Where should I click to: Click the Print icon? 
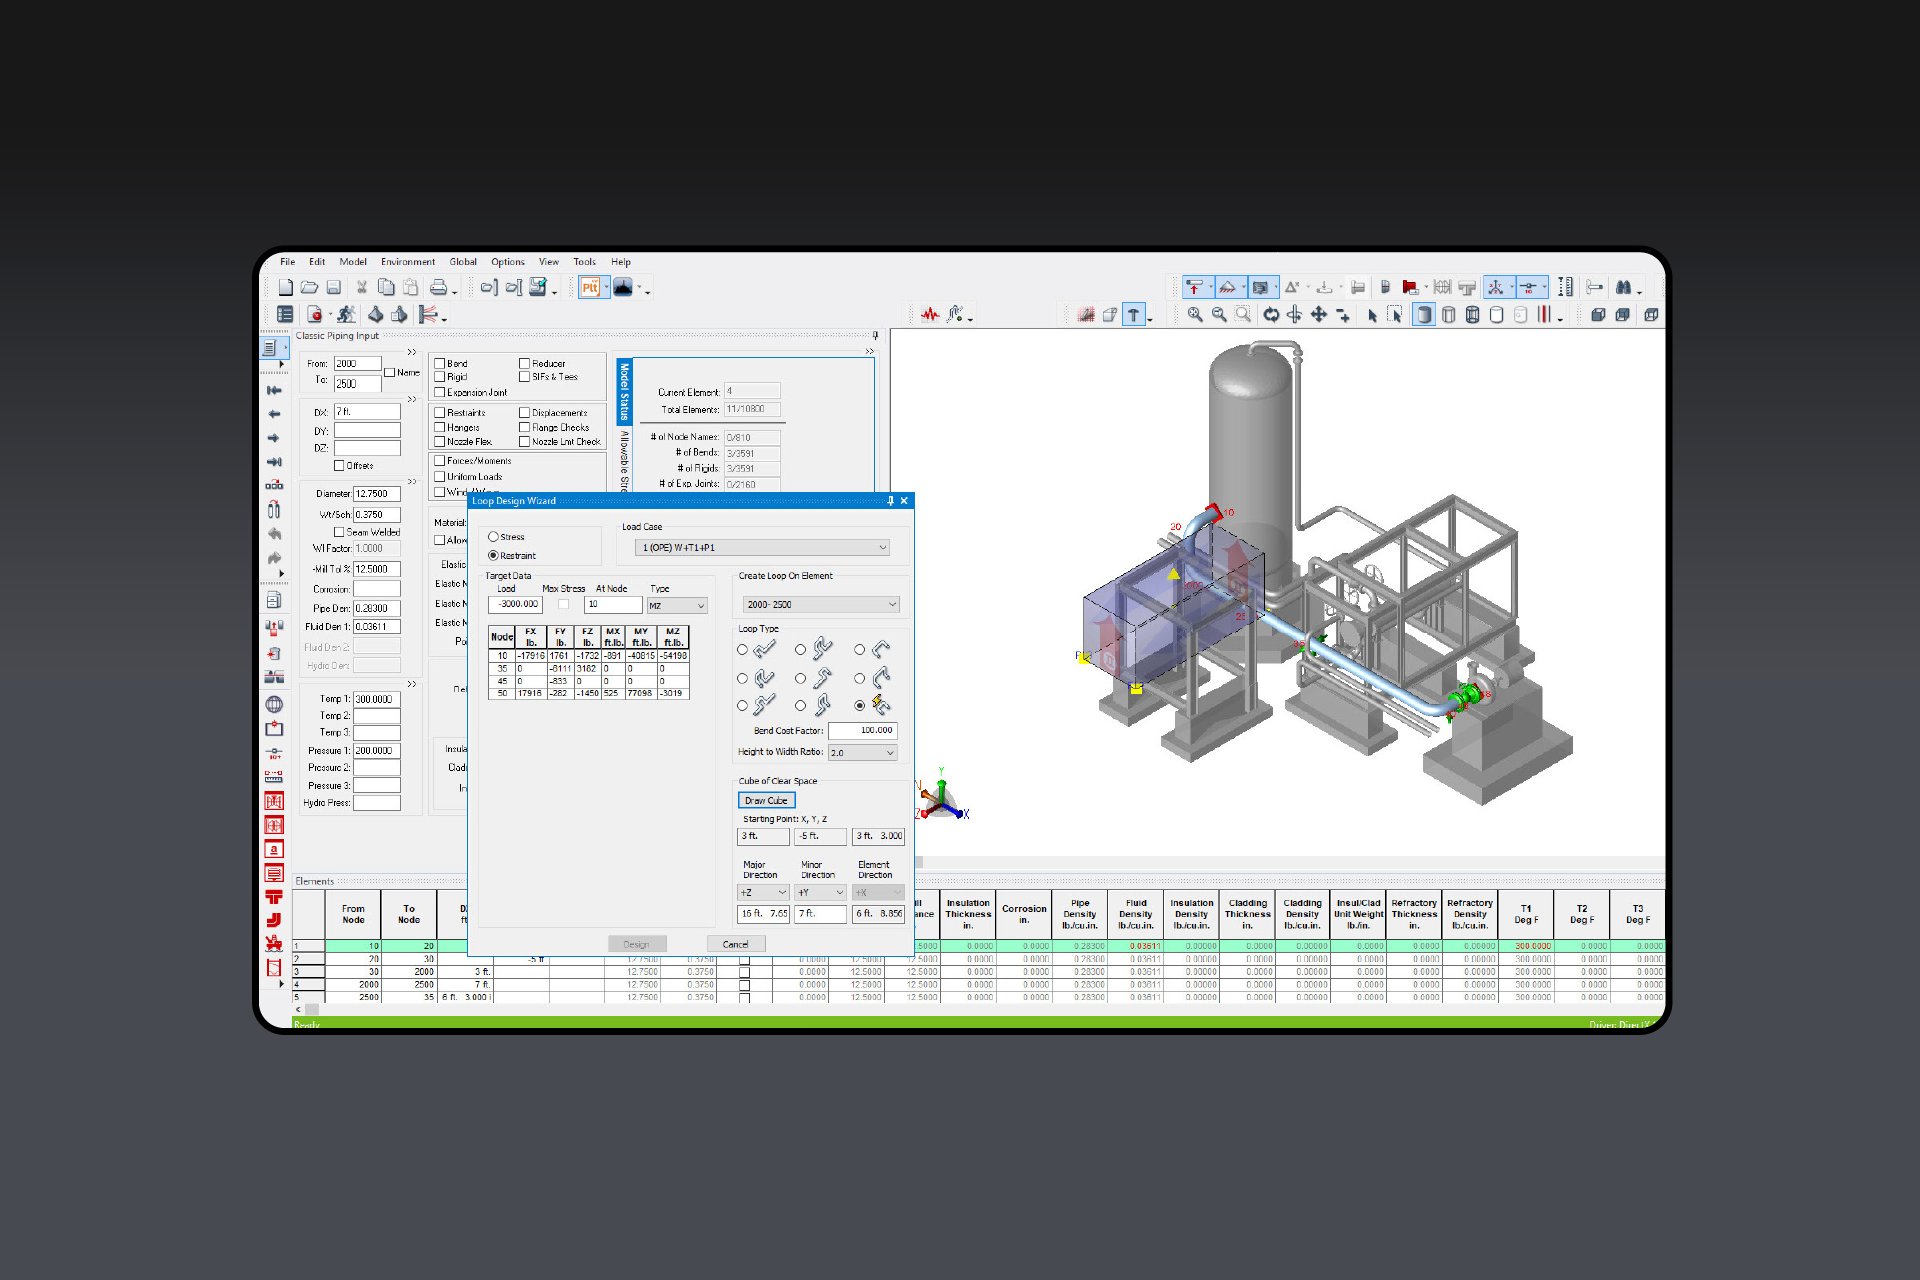click(x=438, y=287)
